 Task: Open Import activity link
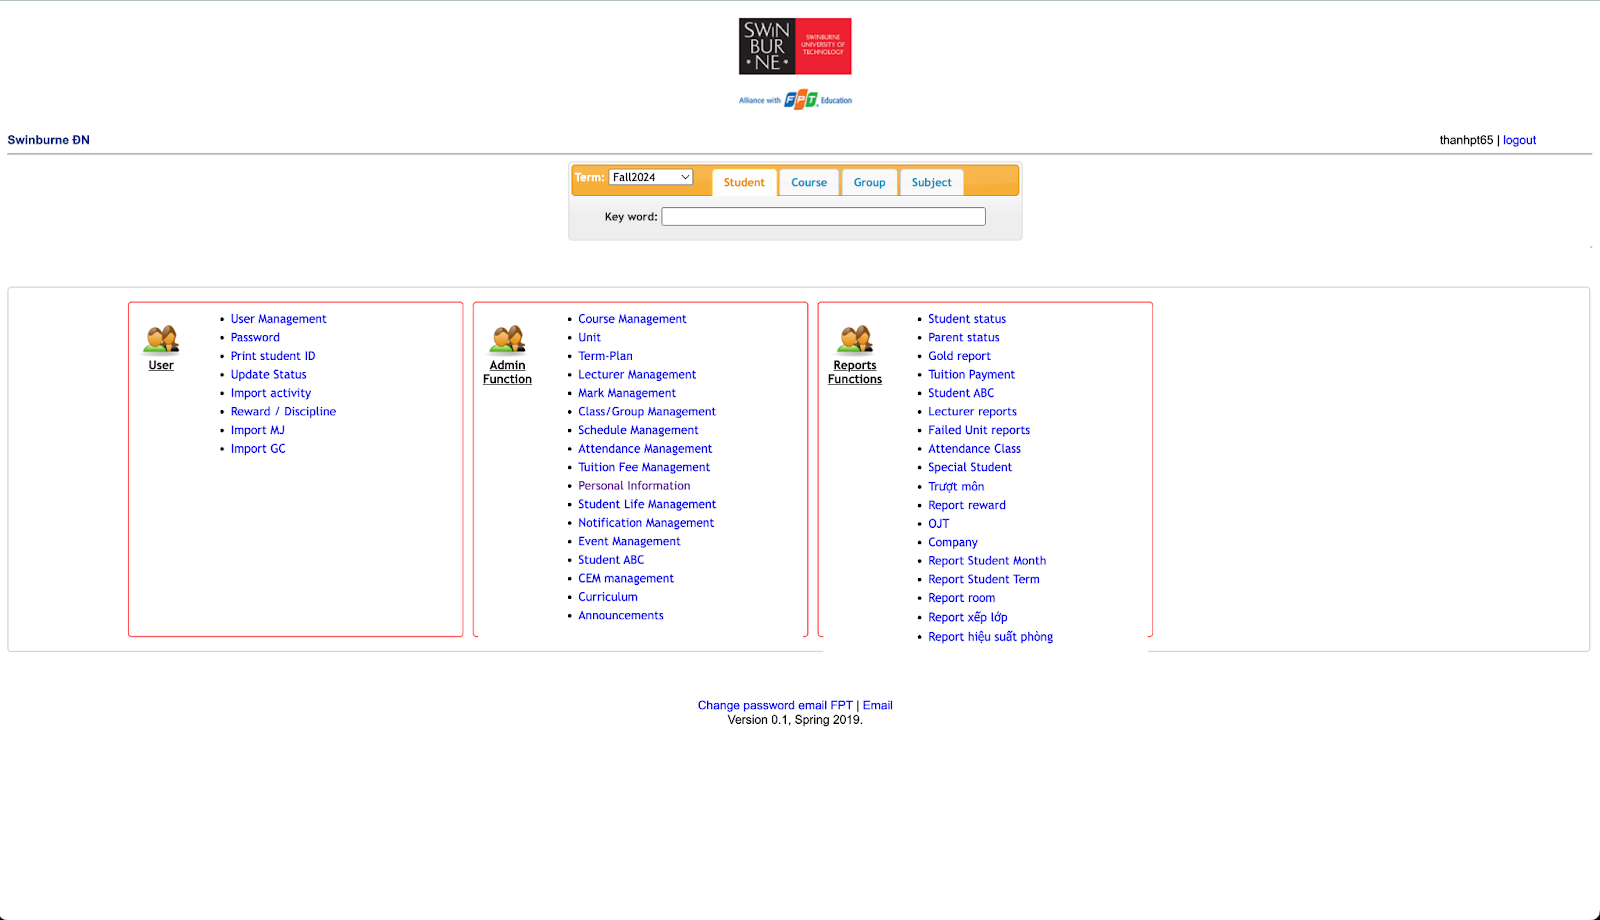pyautogui.click(x=271, y=393)
